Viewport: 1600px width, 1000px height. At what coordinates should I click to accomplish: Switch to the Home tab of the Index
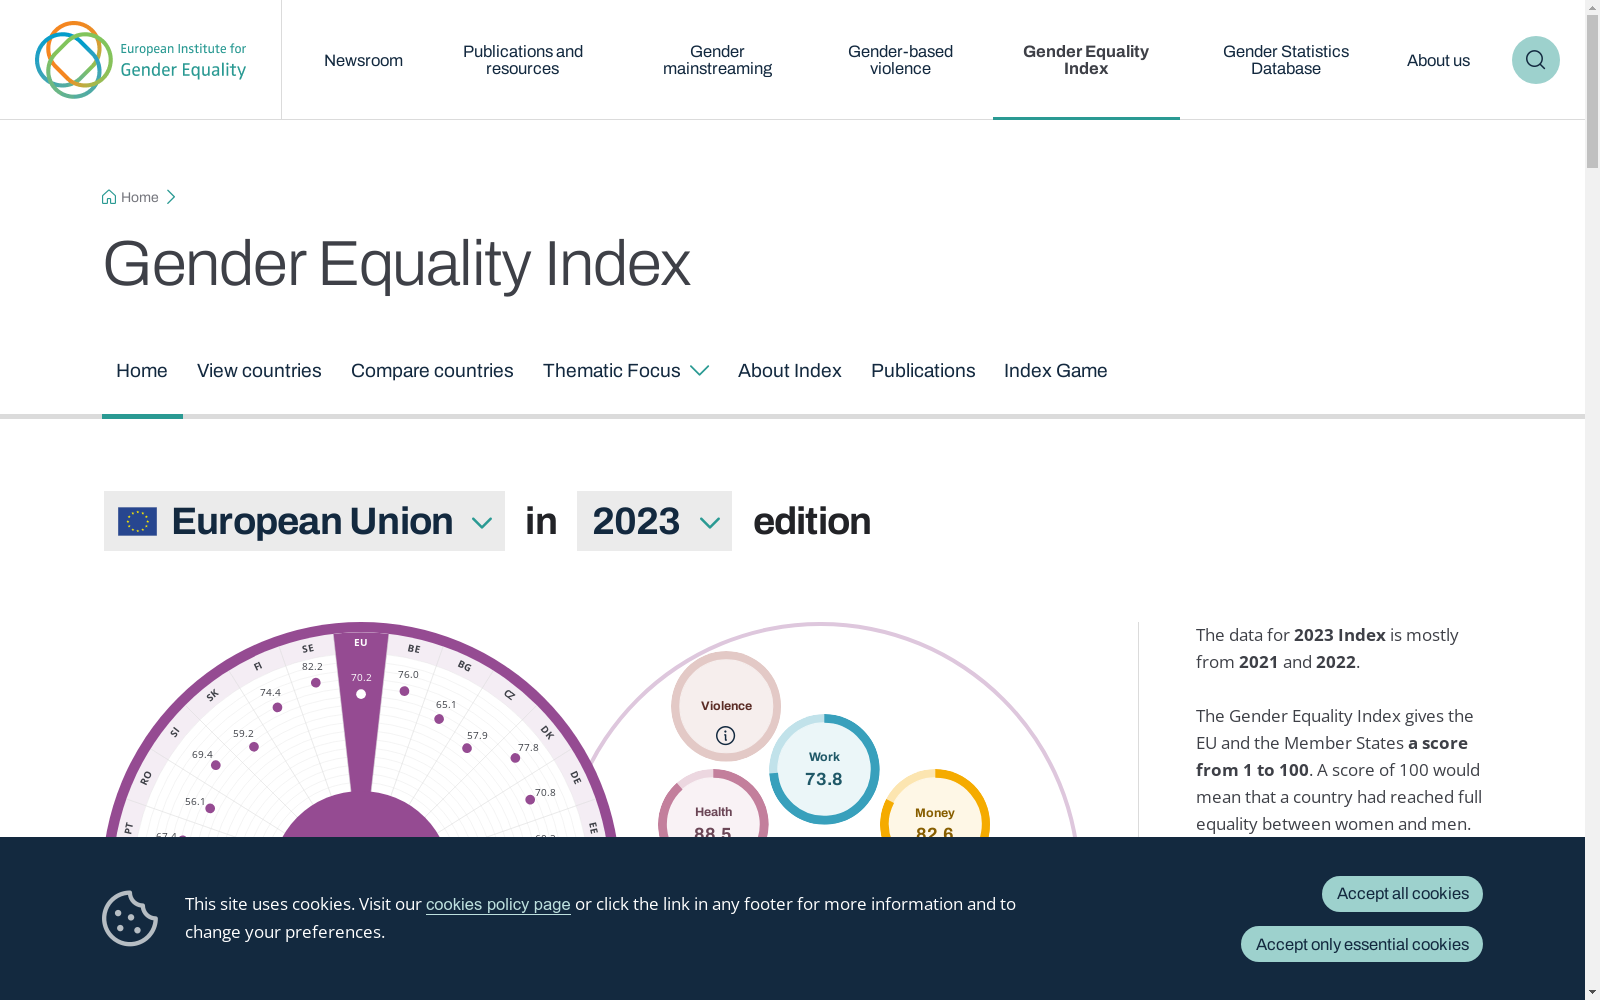pos(142,371)
